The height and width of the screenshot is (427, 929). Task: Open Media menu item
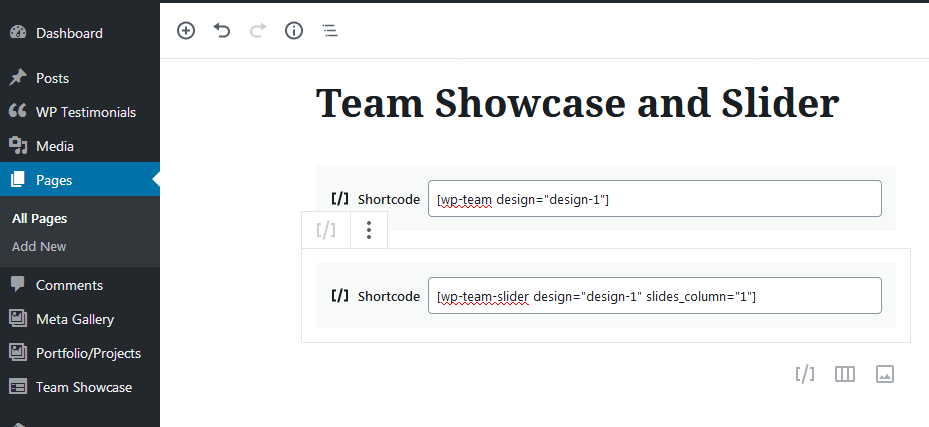[x=80, y=146]
